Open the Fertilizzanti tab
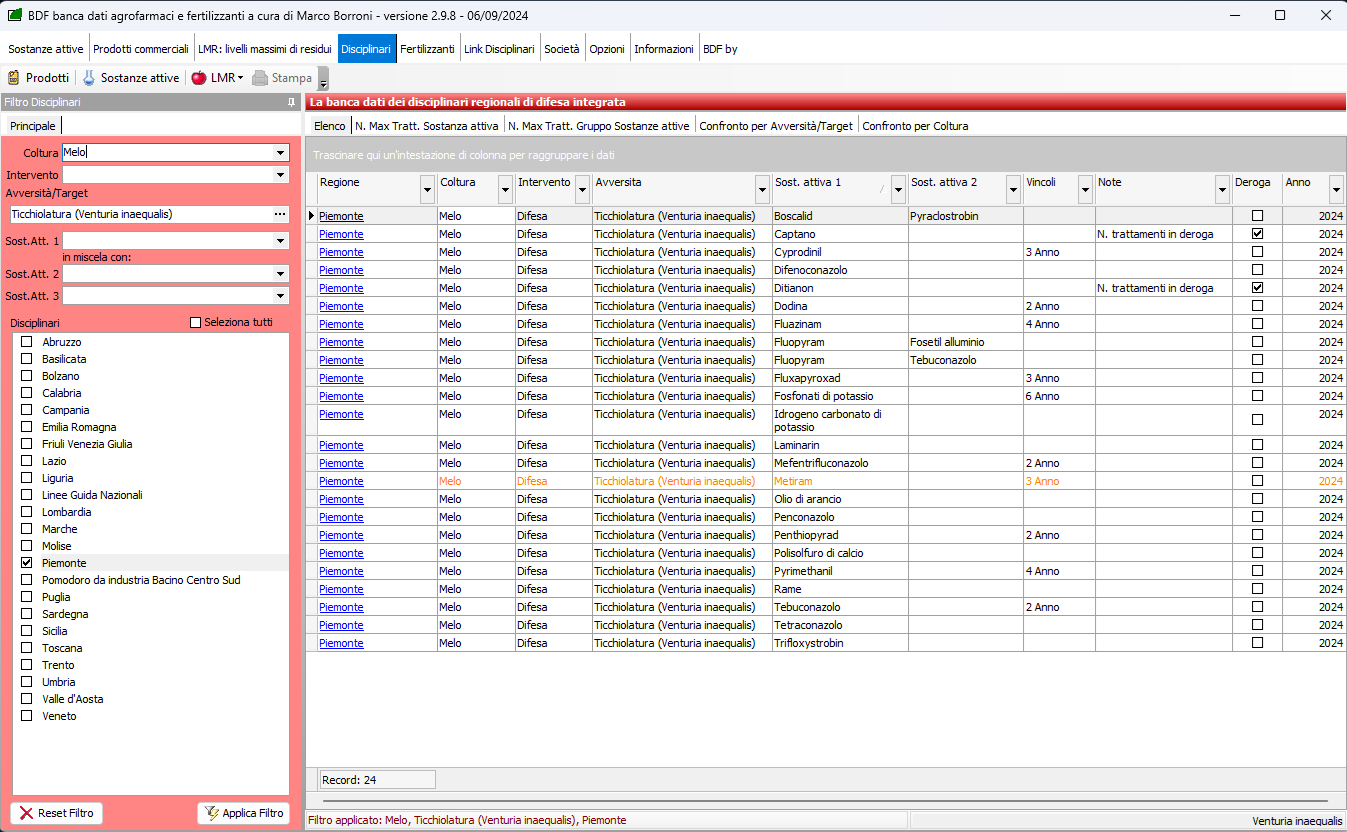Screen dimensions: 1347x832 click(427, 49)
